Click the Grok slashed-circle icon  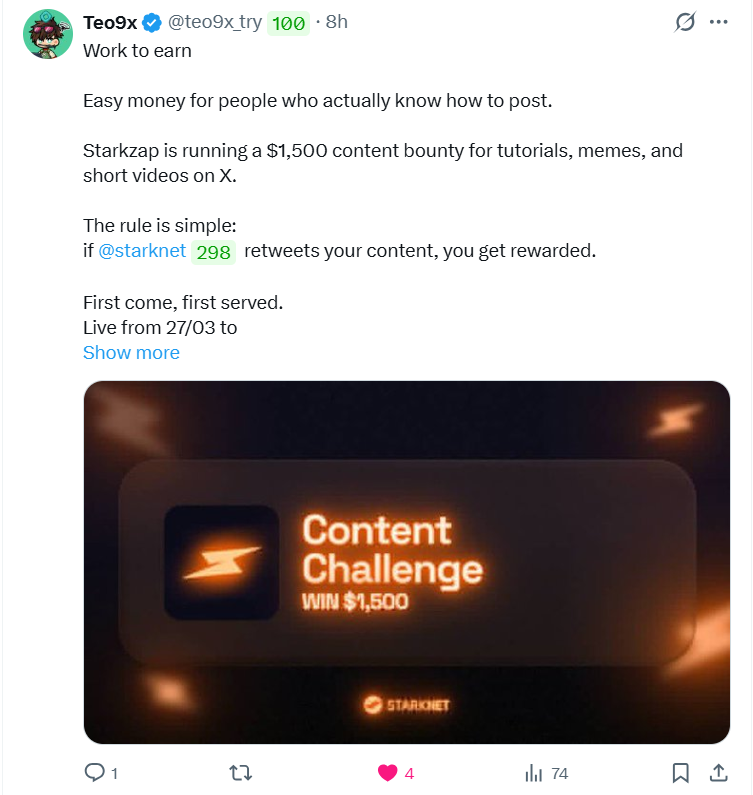point(685,22)
